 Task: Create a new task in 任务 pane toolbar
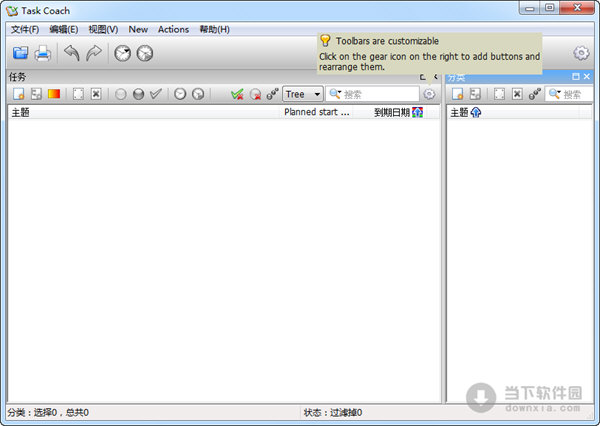click(x=19, y=94)
